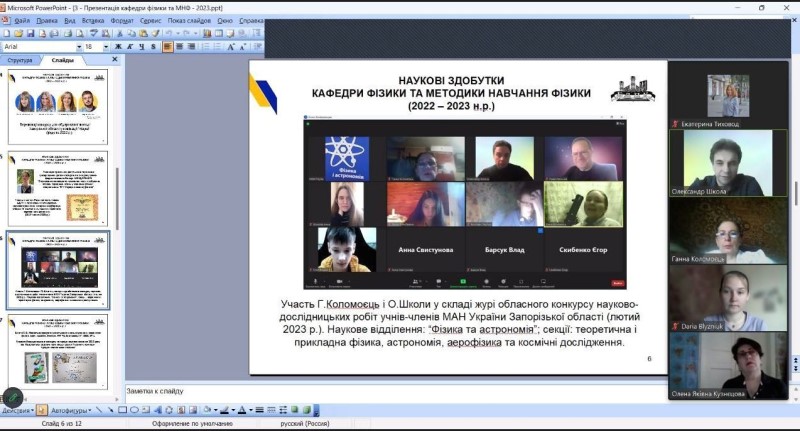This screenshot has width=800, height=431.
Task: Run the spelling check icon
Action: [93, 33]
